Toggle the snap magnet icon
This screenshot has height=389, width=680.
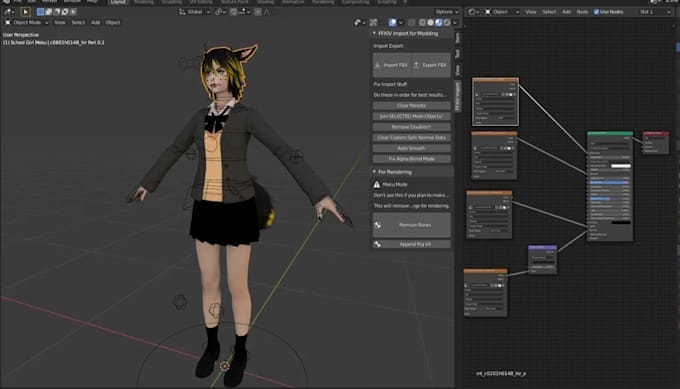tap(233, 12)
